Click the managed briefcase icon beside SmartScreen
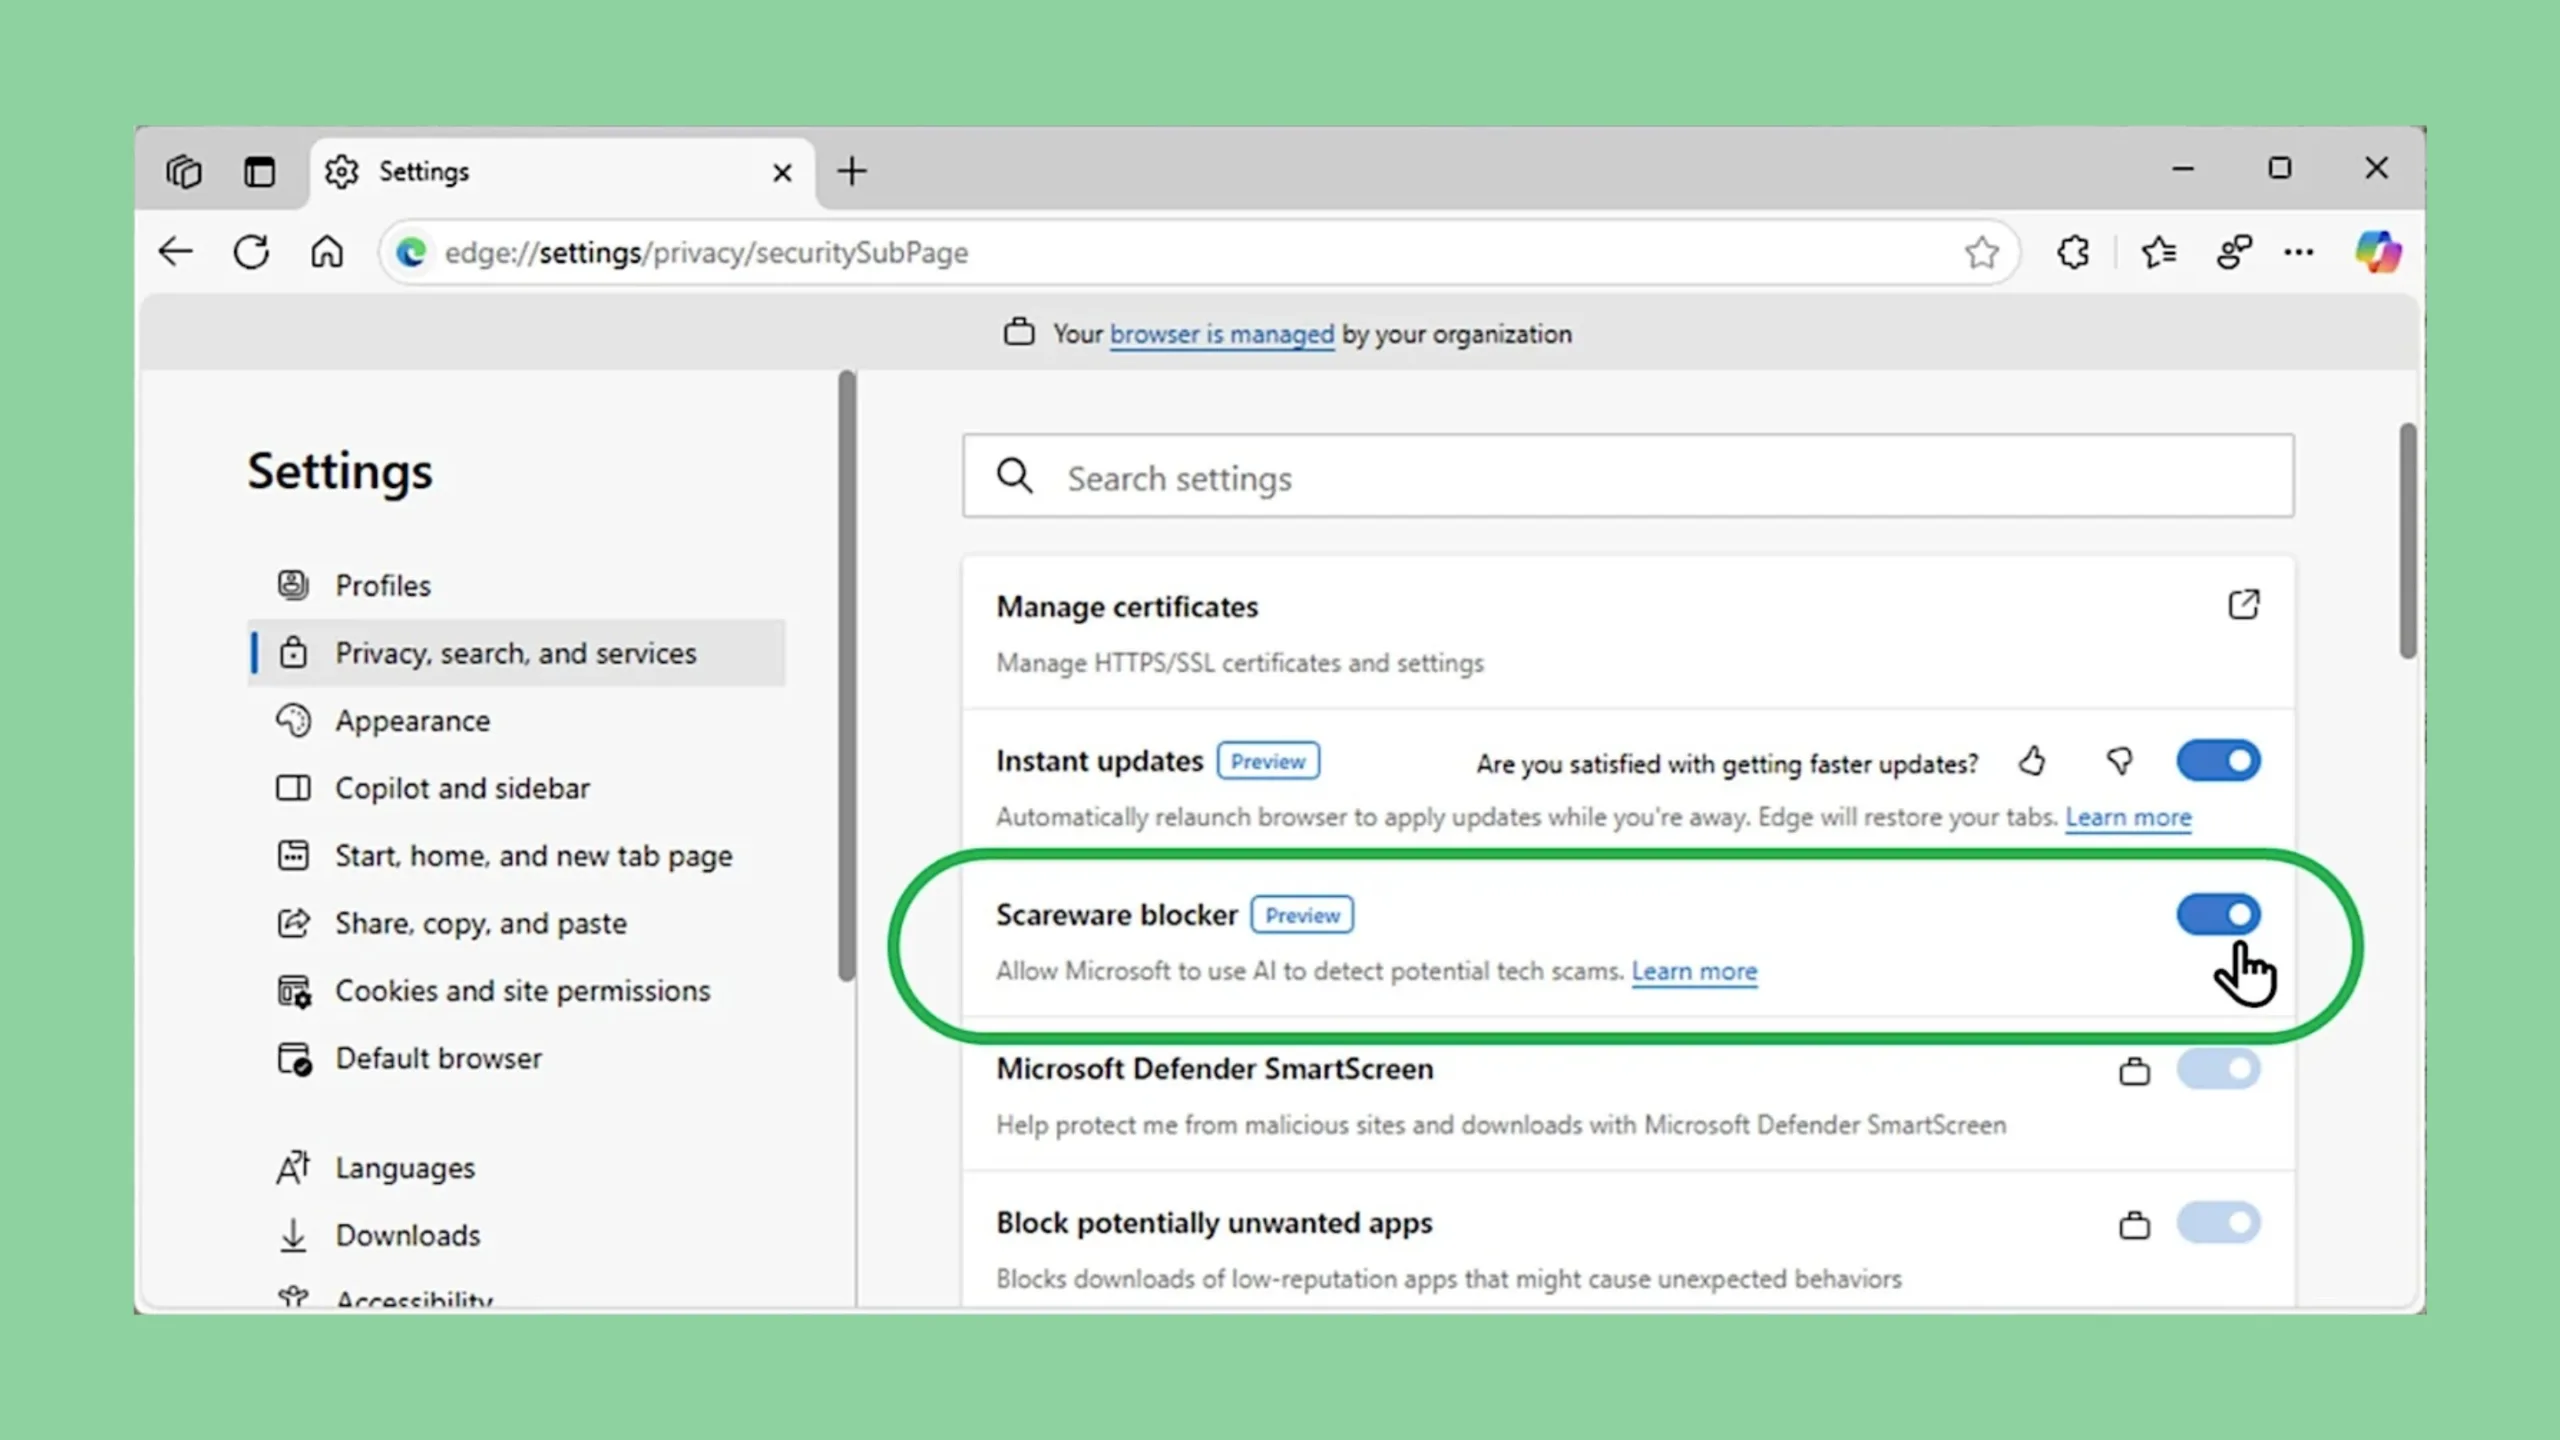 (x=2134, y=1071)
